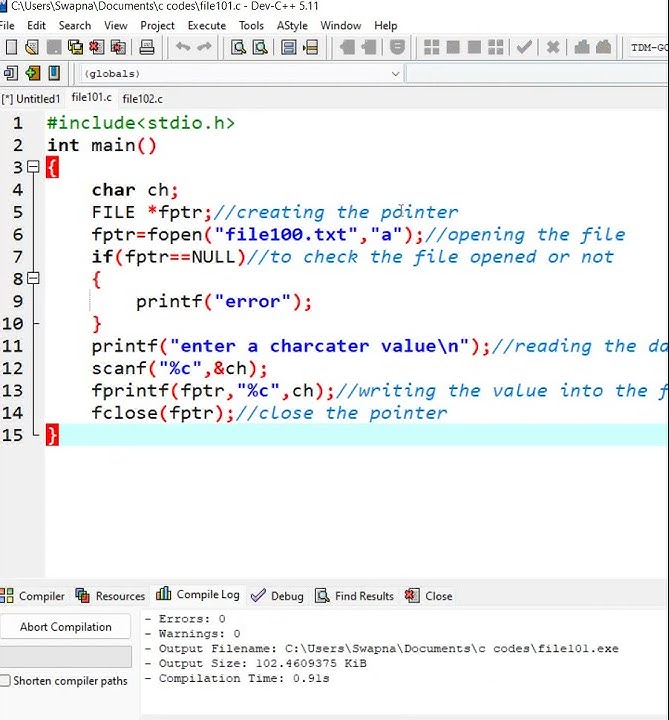The image size is (669, 720).
Task: Click line number 12 in the gutter
Action: (12, 368)
